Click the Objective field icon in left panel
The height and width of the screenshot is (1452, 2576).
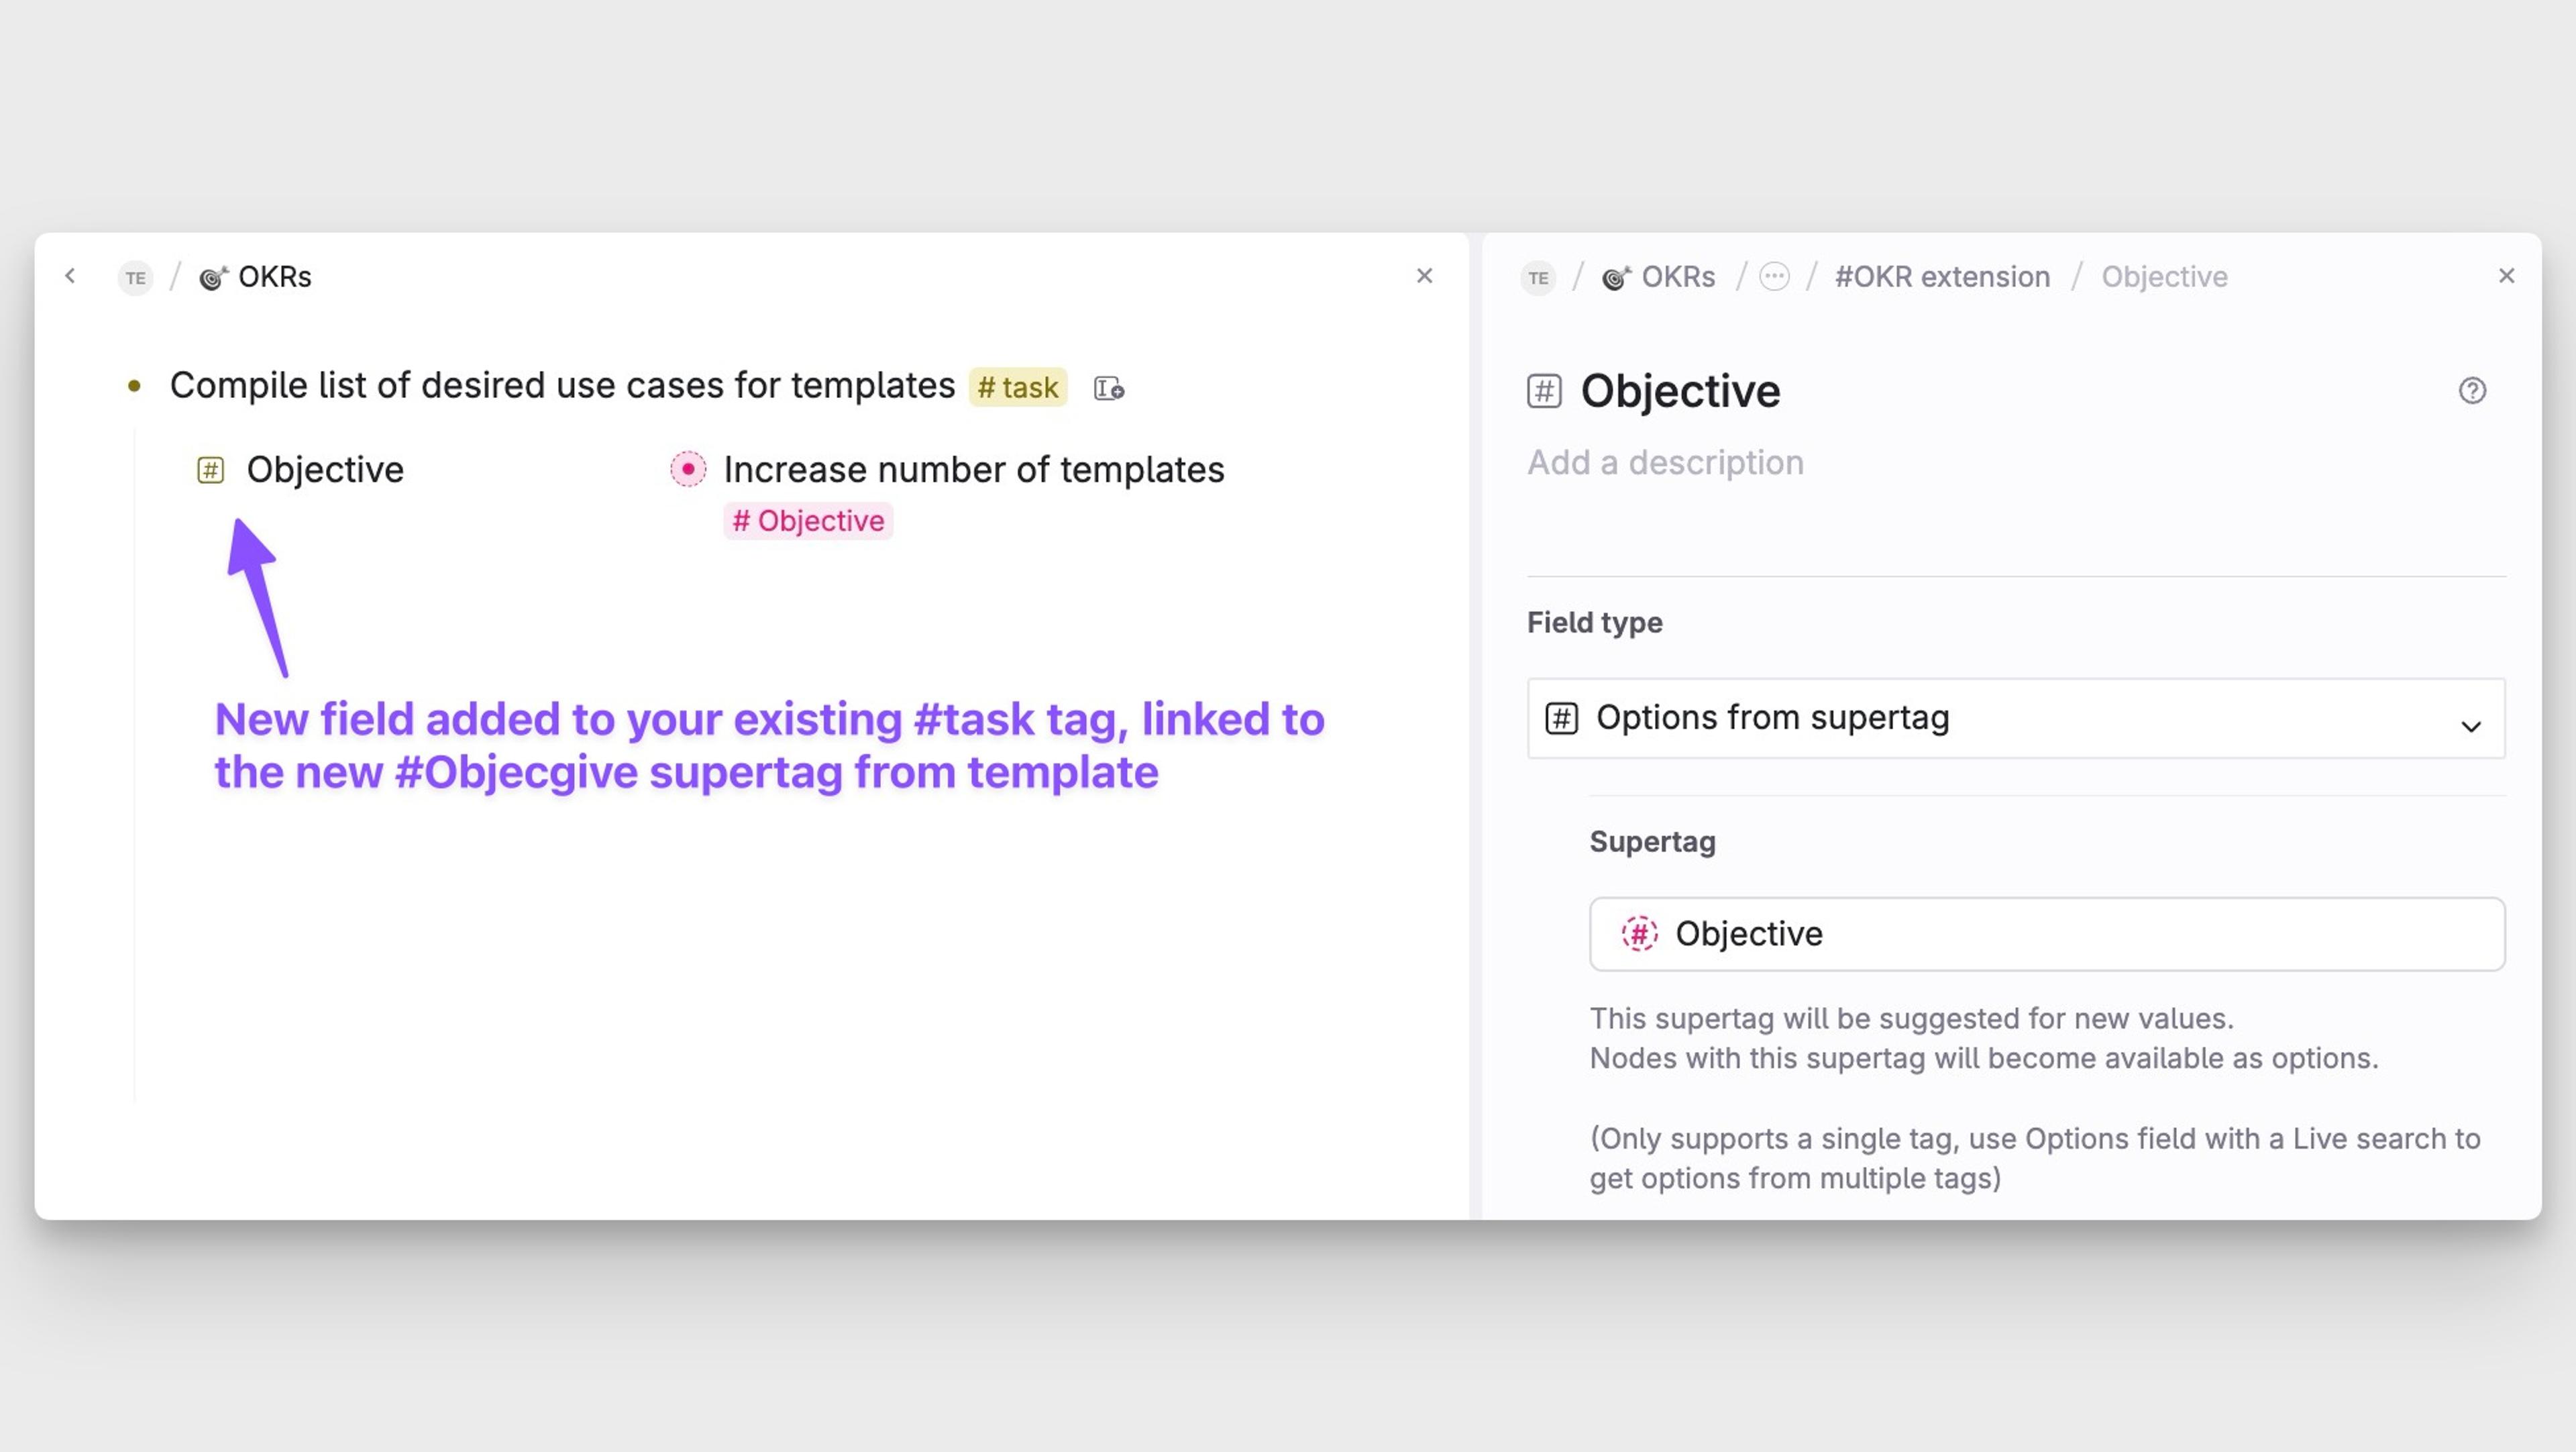tap(210, 470)
